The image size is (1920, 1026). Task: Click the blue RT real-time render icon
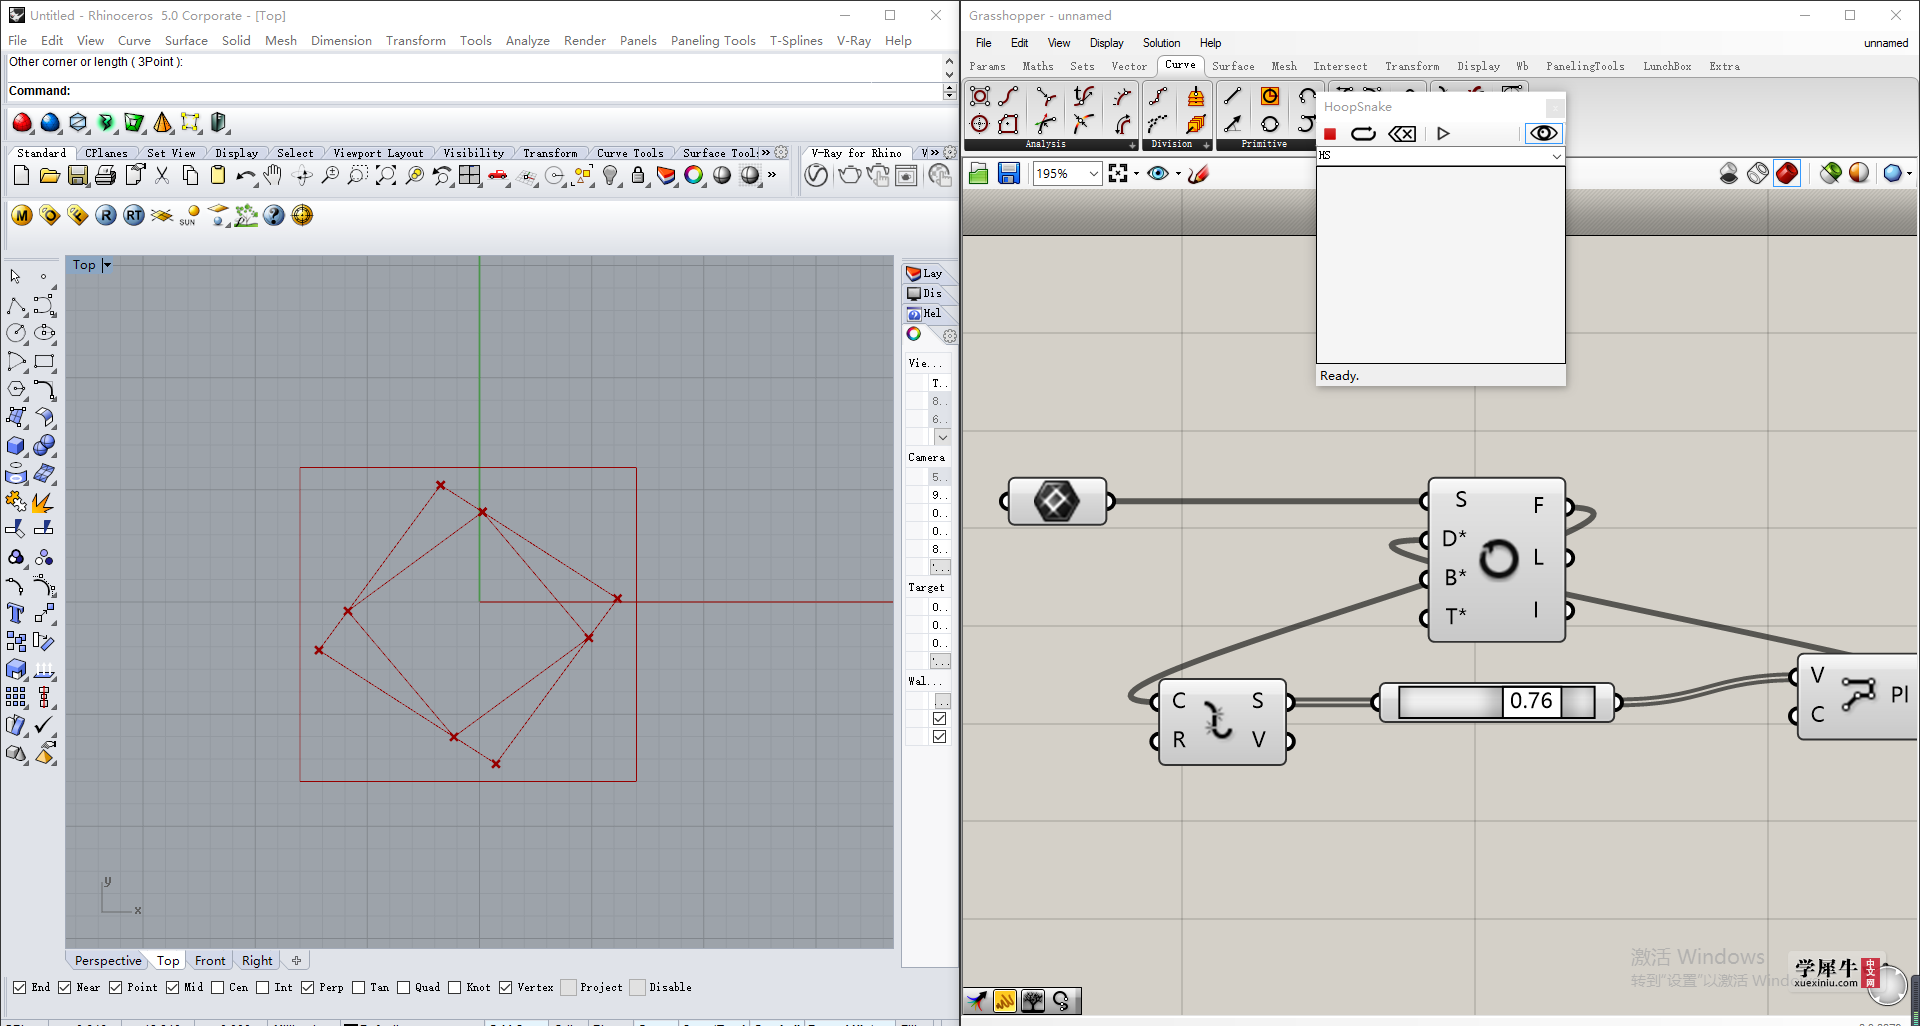pos(134,215)
